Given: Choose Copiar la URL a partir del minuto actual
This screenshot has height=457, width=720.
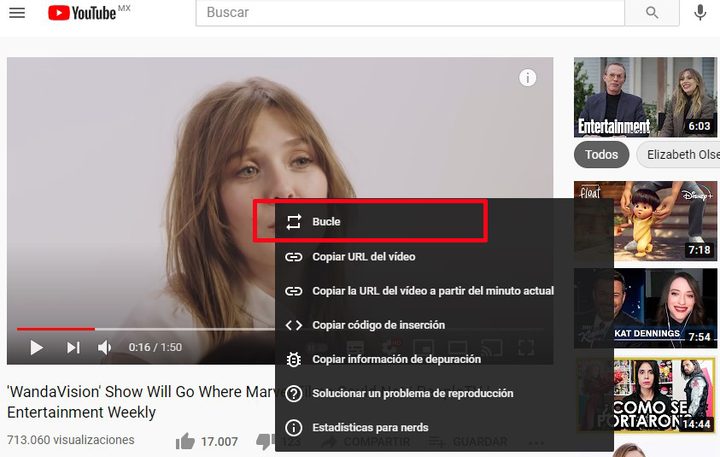Looking at the screenshot, I should (444, 291).
